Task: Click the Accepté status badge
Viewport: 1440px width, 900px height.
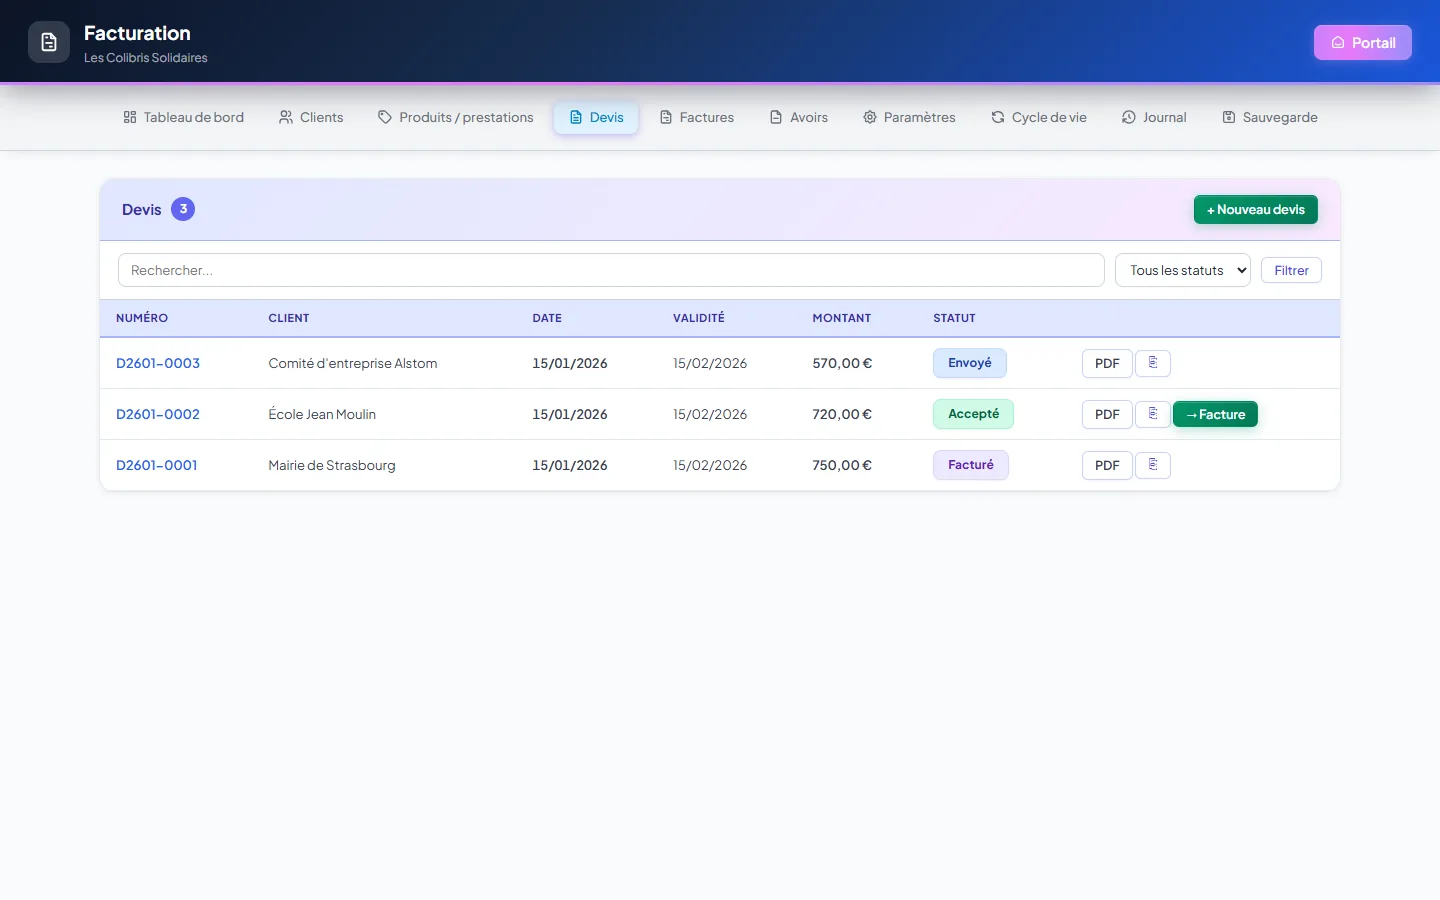Action: coord(973,414)
